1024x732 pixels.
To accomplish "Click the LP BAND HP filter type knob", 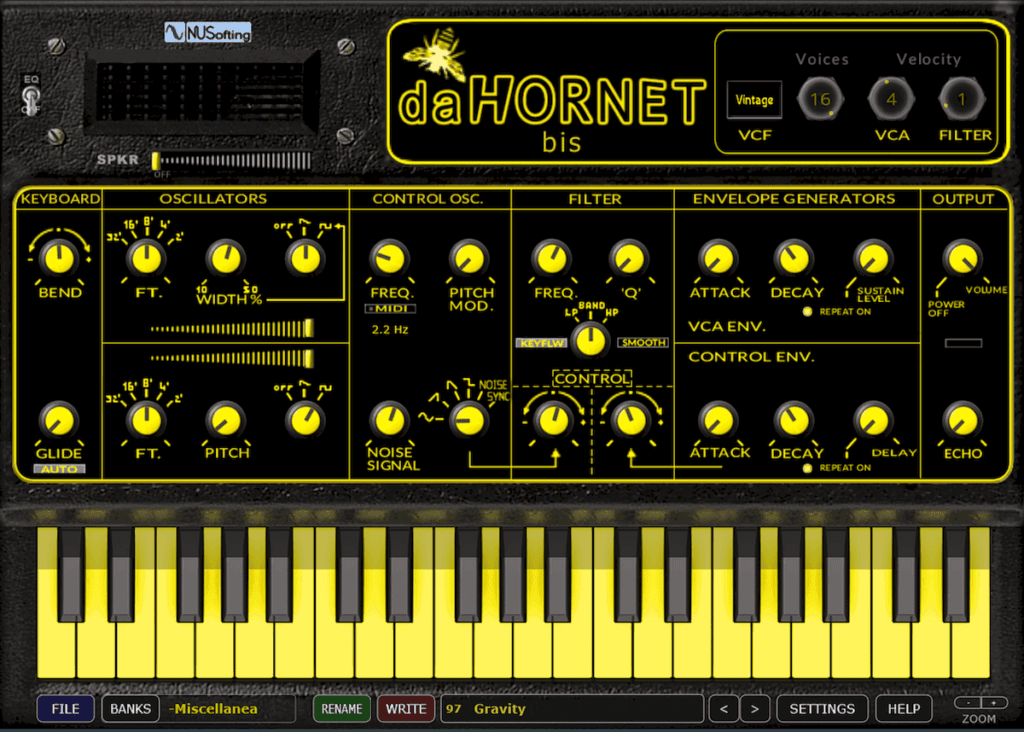I will tap(590, 340).
